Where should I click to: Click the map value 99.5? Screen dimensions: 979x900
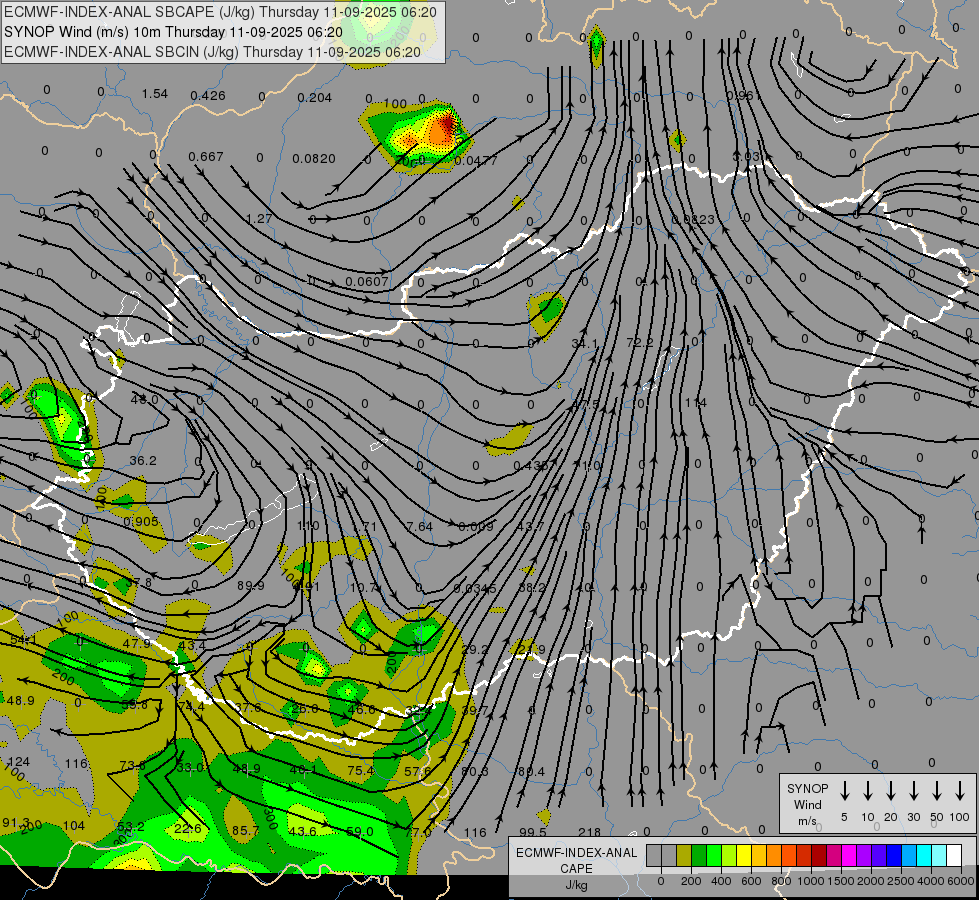pyautogui.click(x=533, y=832)
